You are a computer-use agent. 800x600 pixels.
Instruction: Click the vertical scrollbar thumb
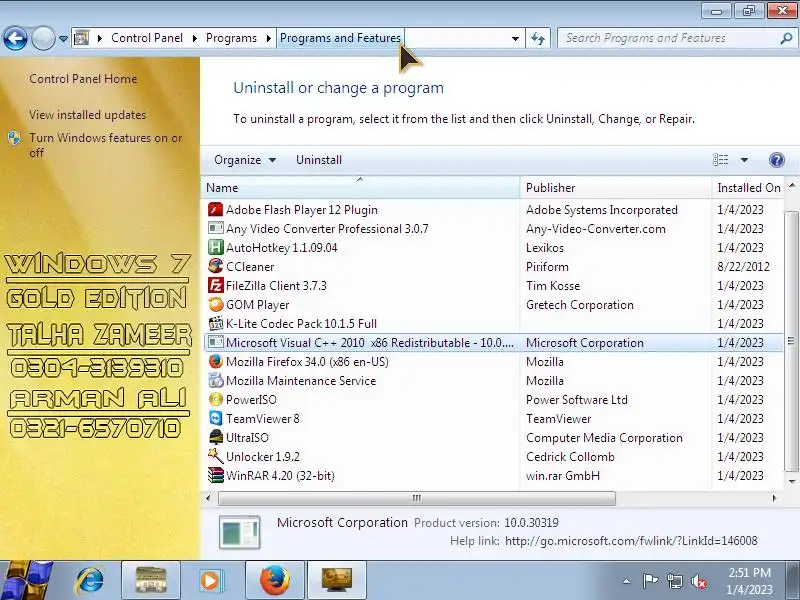pyautogui.click(x=791, y=341)
